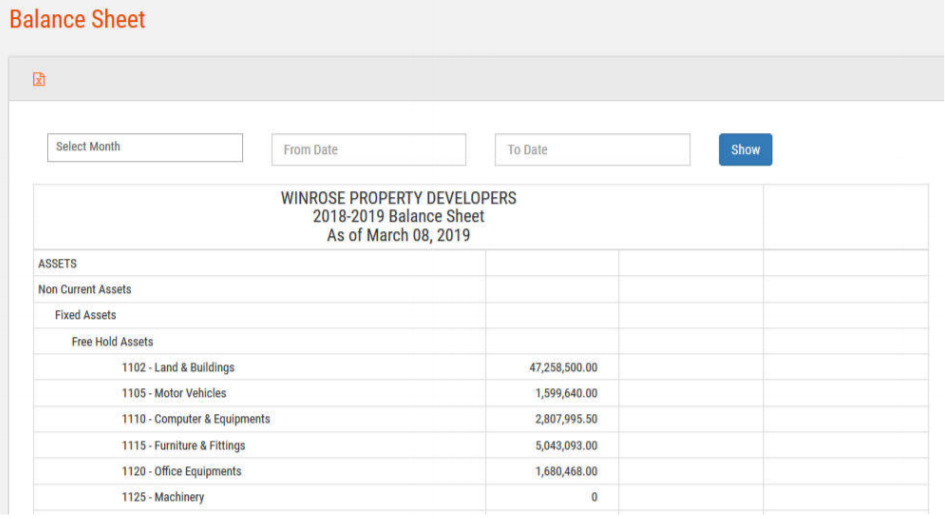Select the 1105 - Motor Vehicles account
This screenshot has height=519, width=945.
coord(174,394)
